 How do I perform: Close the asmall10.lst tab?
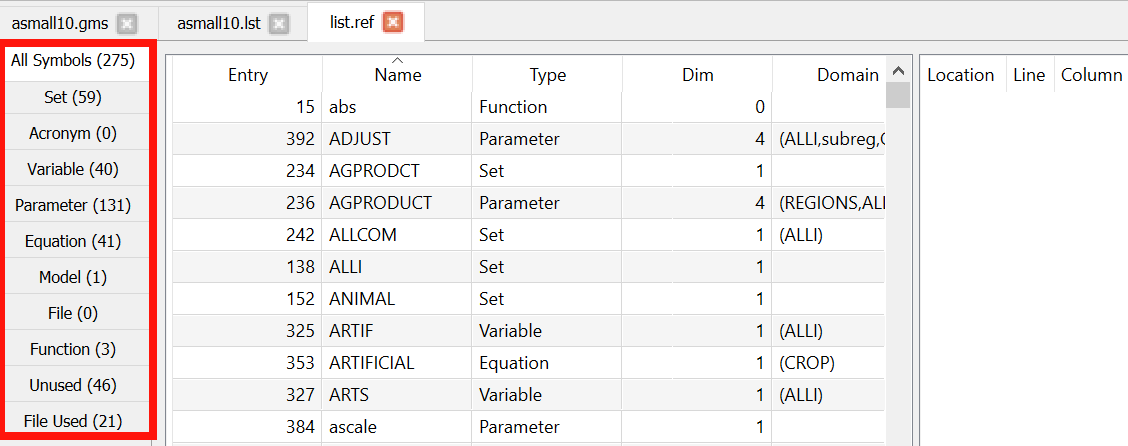point(279,22)
